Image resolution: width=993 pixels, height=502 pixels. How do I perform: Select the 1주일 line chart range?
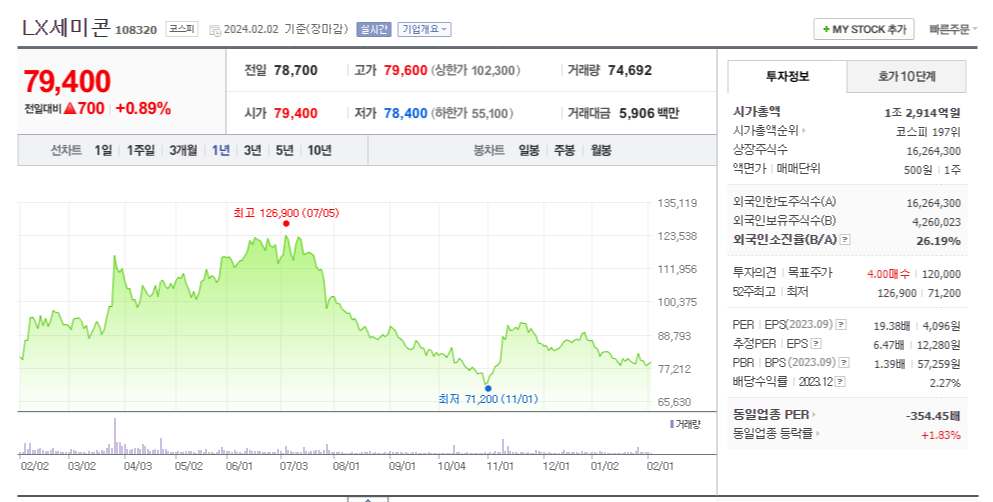pos(141,151)
